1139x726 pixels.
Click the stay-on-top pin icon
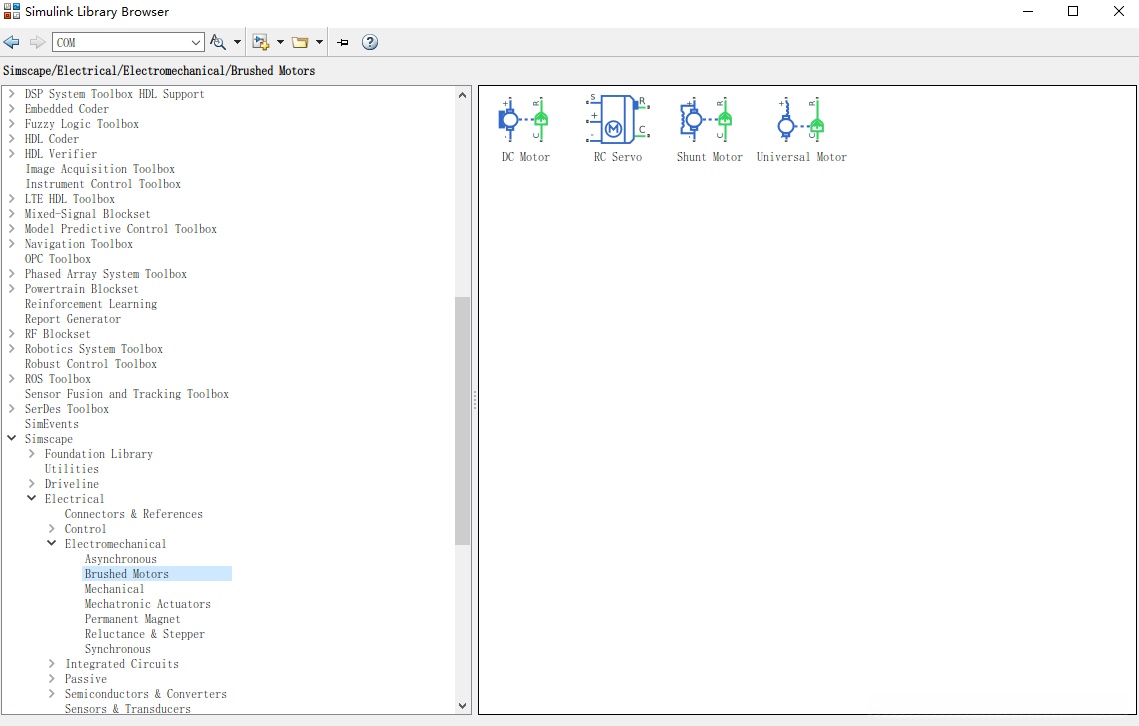[343, 42]
